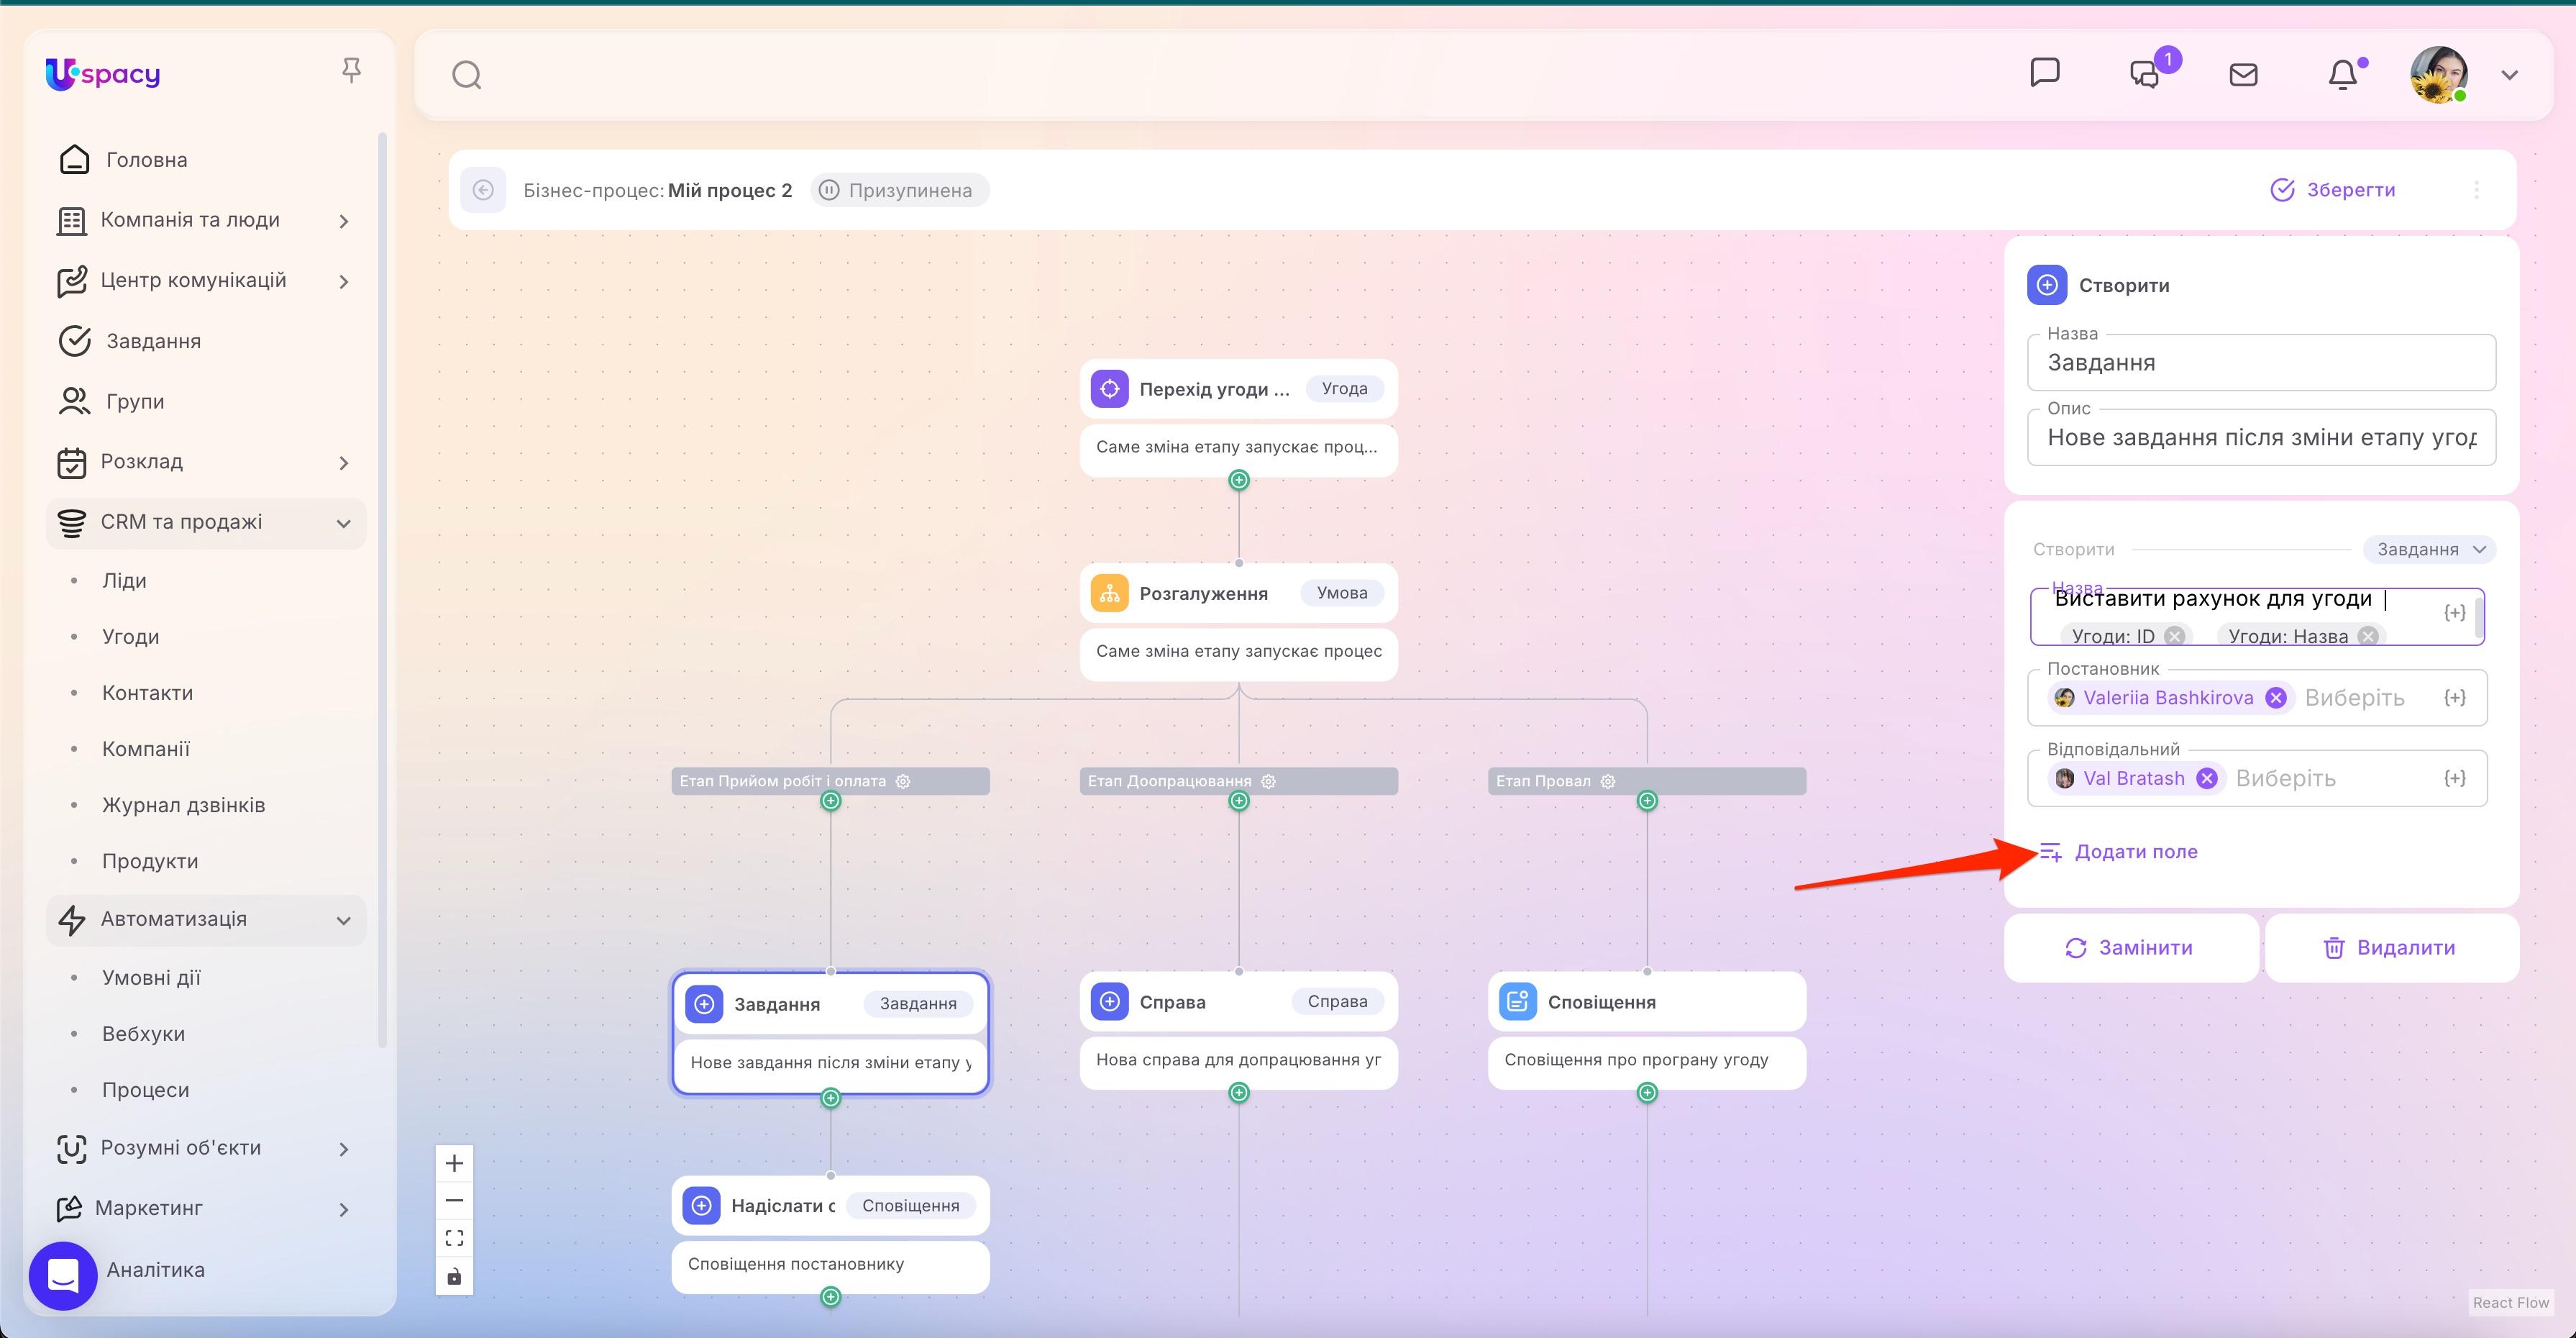Click the zoom out minus icon
The width and height of the screenshot is (2576, 1338).
point(455,1199)
